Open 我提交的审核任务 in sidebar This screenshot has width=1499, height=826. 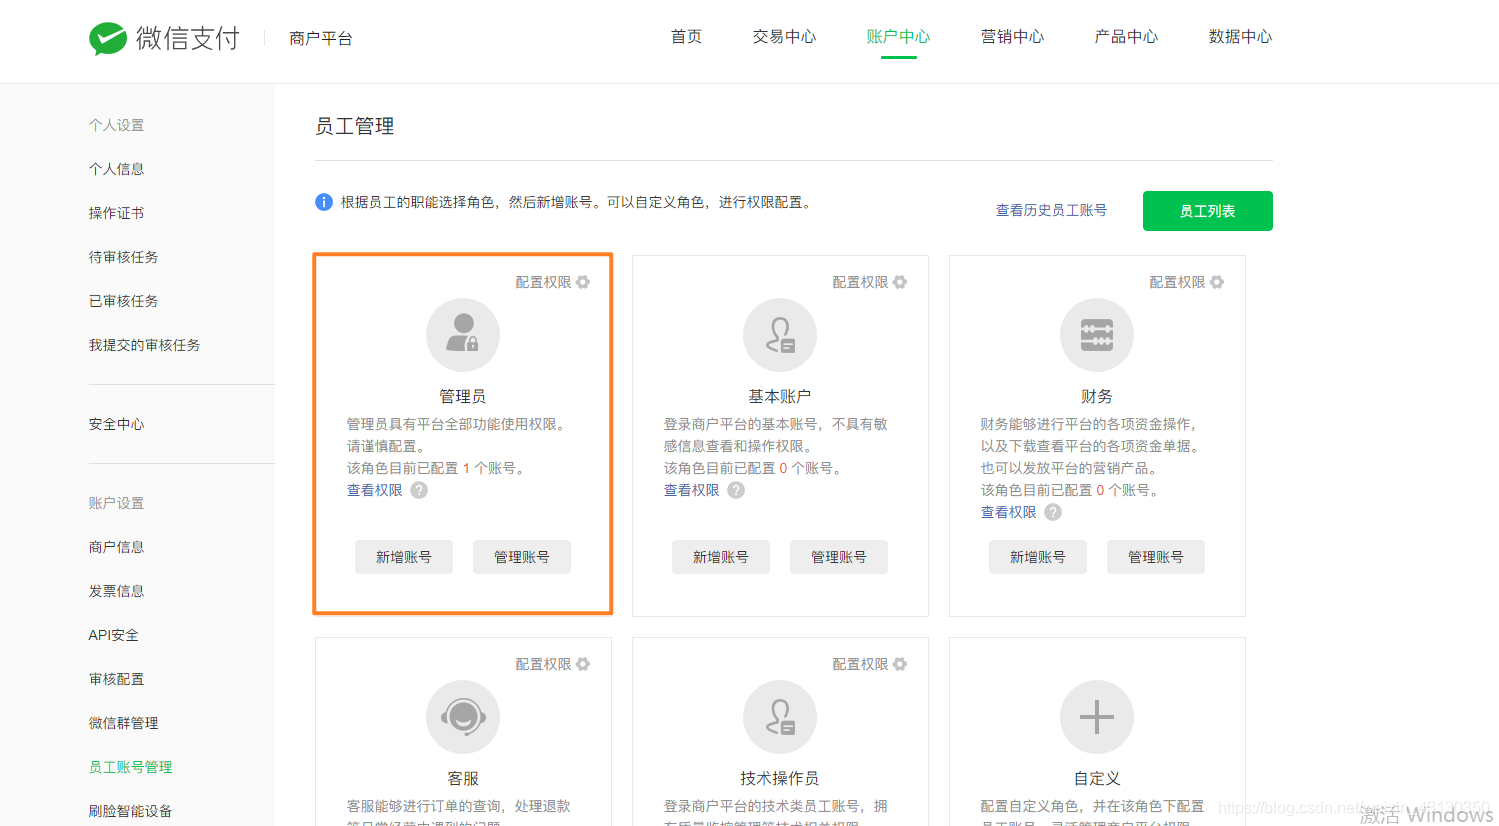pyautogui.click(x=145, y=345)
